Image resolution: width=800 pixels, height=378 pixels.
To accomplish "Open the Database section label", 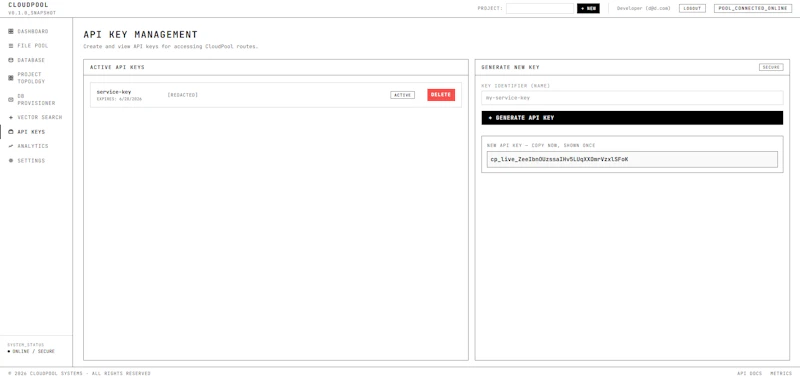I will [x=31, y=60].
